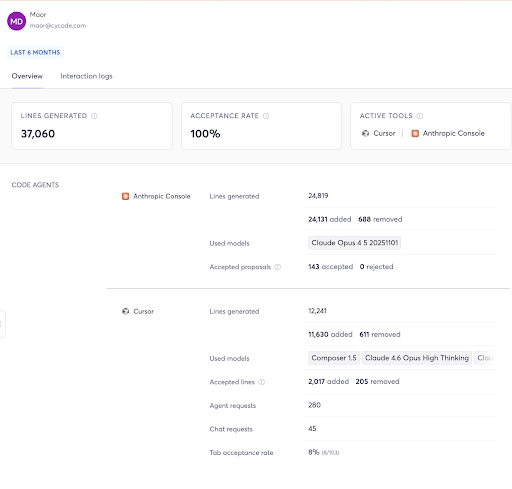Click the Composer 1.5 model tag
Viewport: 512px width, 489px height.
pos(334,358)
